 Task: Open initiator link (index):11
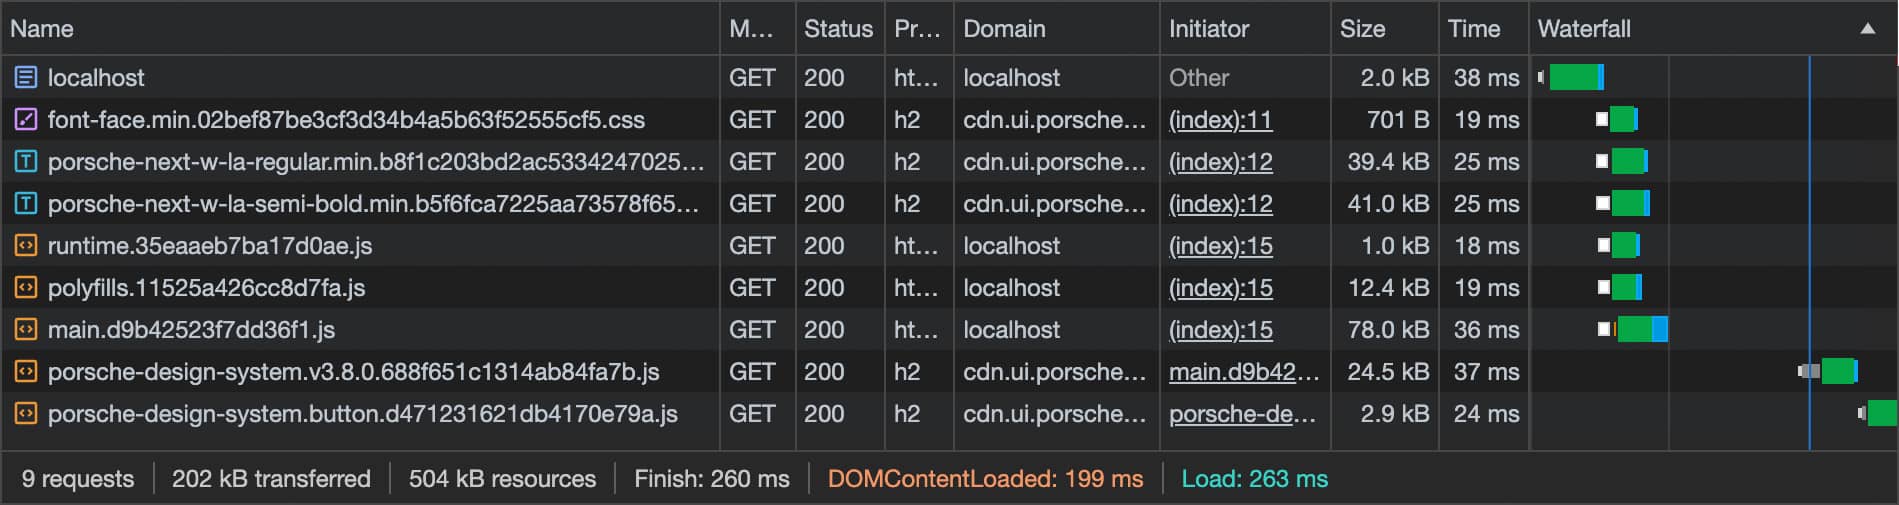coord(1220,120)
